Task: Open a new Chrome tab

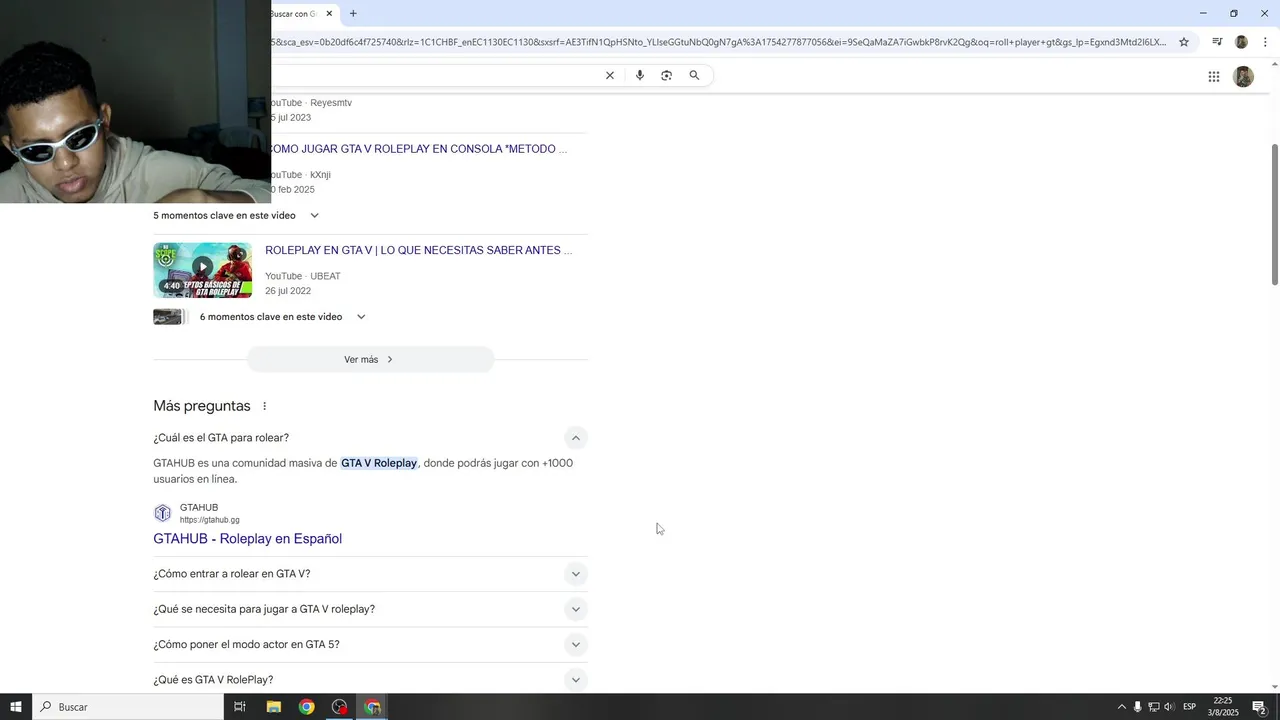Action: click(353, 14)
